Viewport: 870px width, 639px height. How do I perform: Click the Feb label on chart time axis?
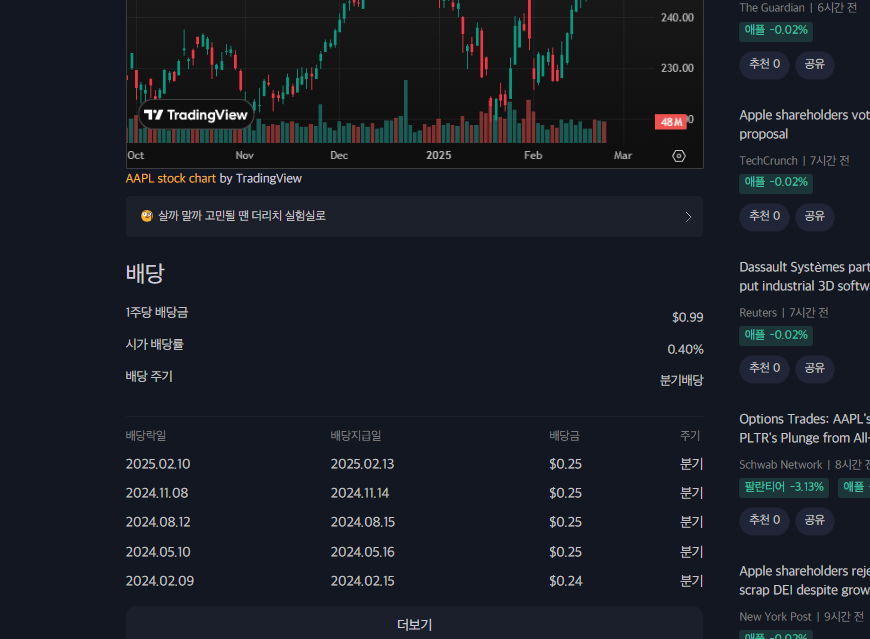click(533, 155)
